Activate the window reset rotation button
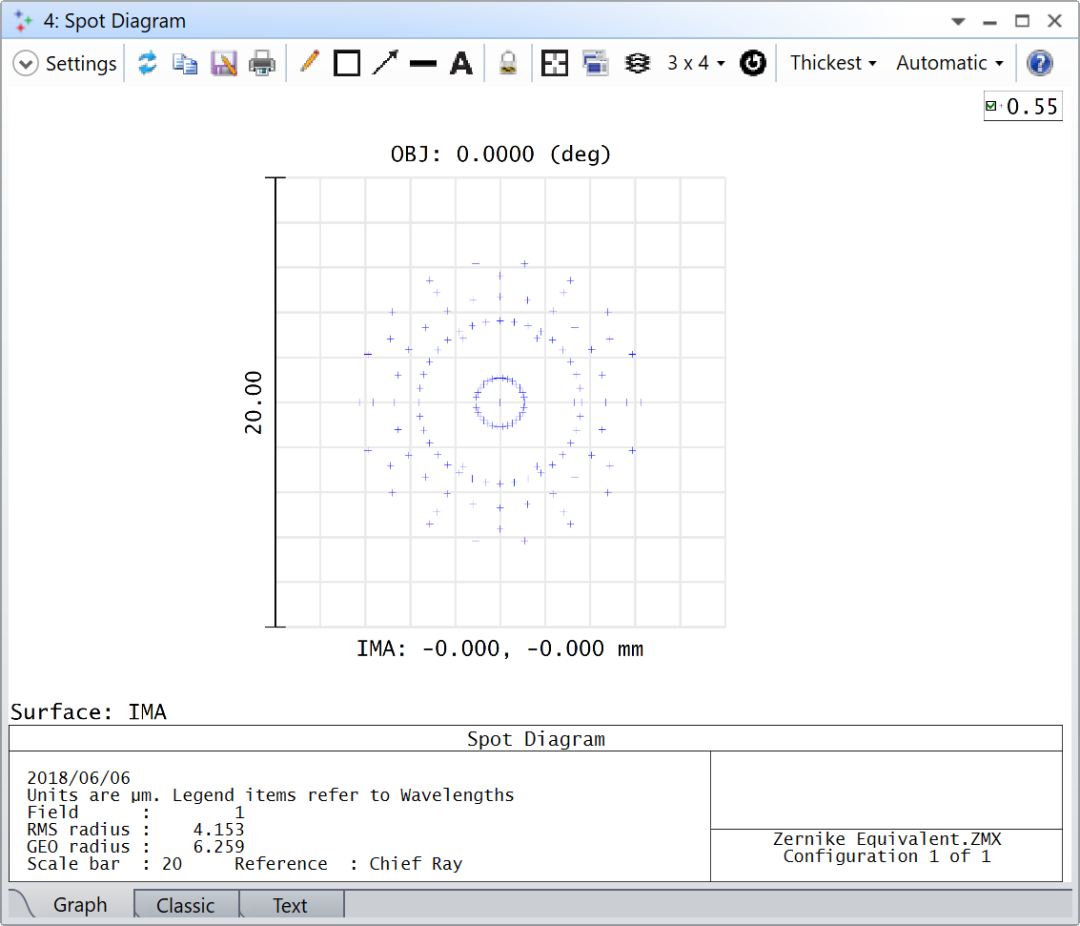Image resolution: width=1080 pixels, height=926 pixels. 753,62
